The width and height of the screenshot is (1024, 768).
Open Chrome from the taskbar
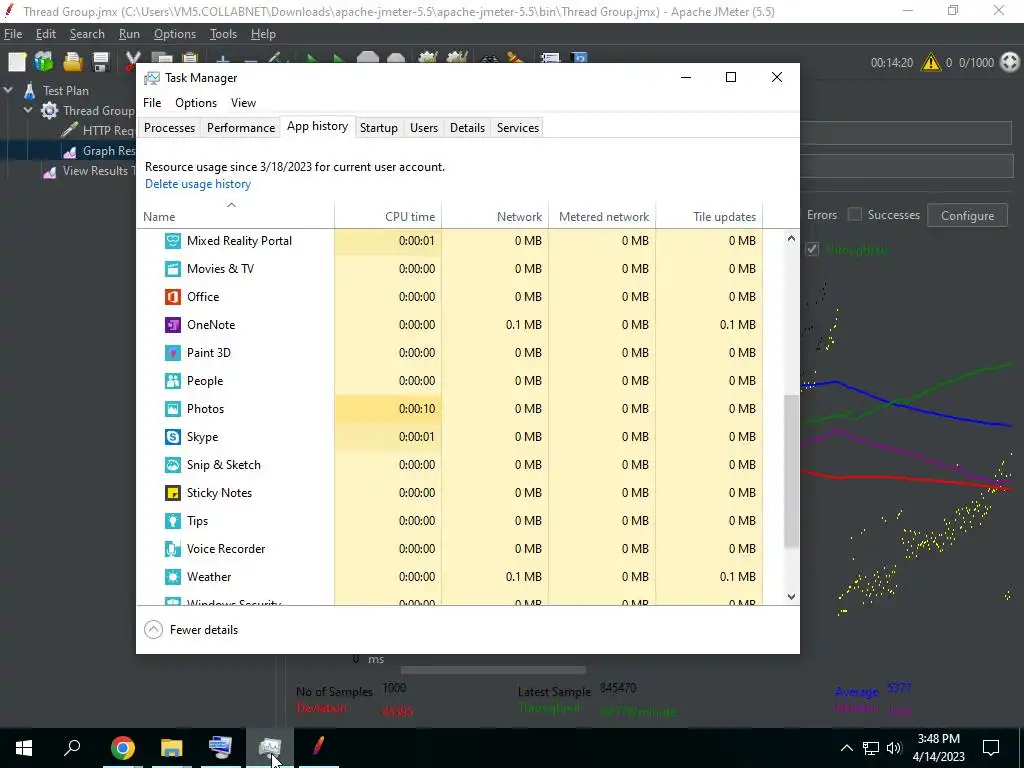(122, 748)
